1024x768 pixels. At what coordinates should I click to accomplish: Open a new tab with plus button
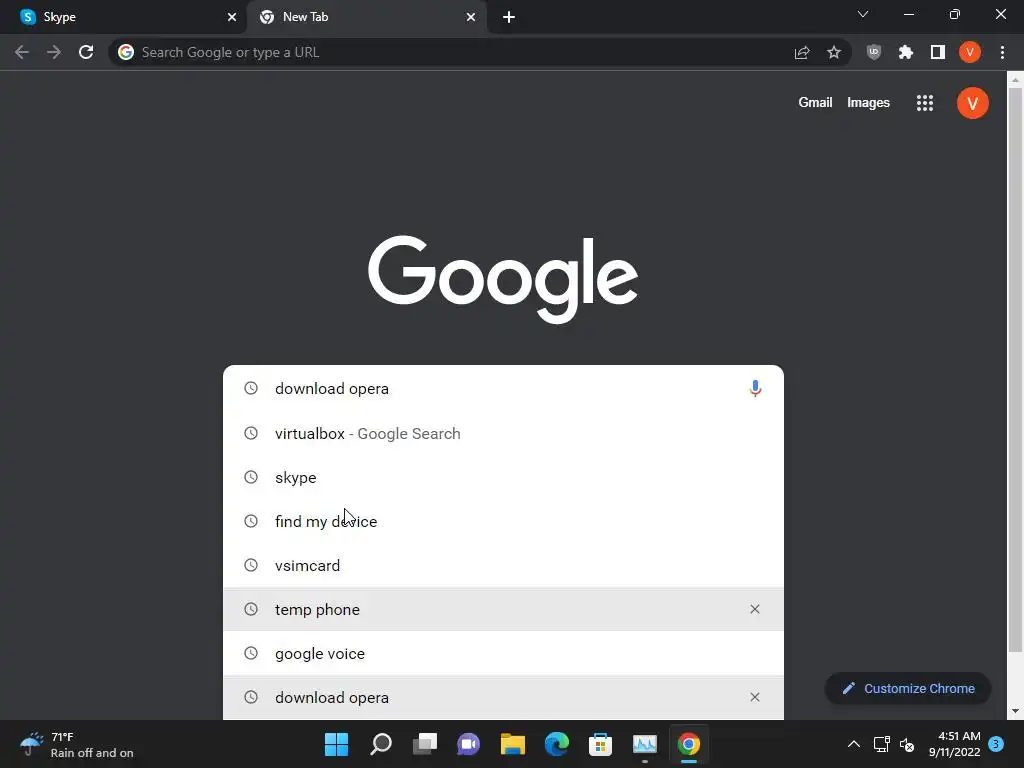(509, 17)
